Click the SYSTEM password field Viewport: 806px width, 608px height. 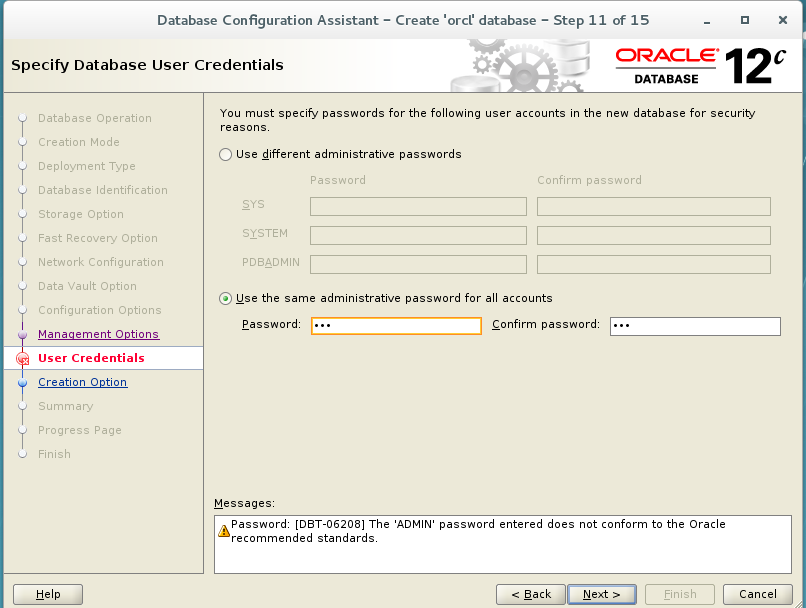pyautogui.click(x=418, y=235)
